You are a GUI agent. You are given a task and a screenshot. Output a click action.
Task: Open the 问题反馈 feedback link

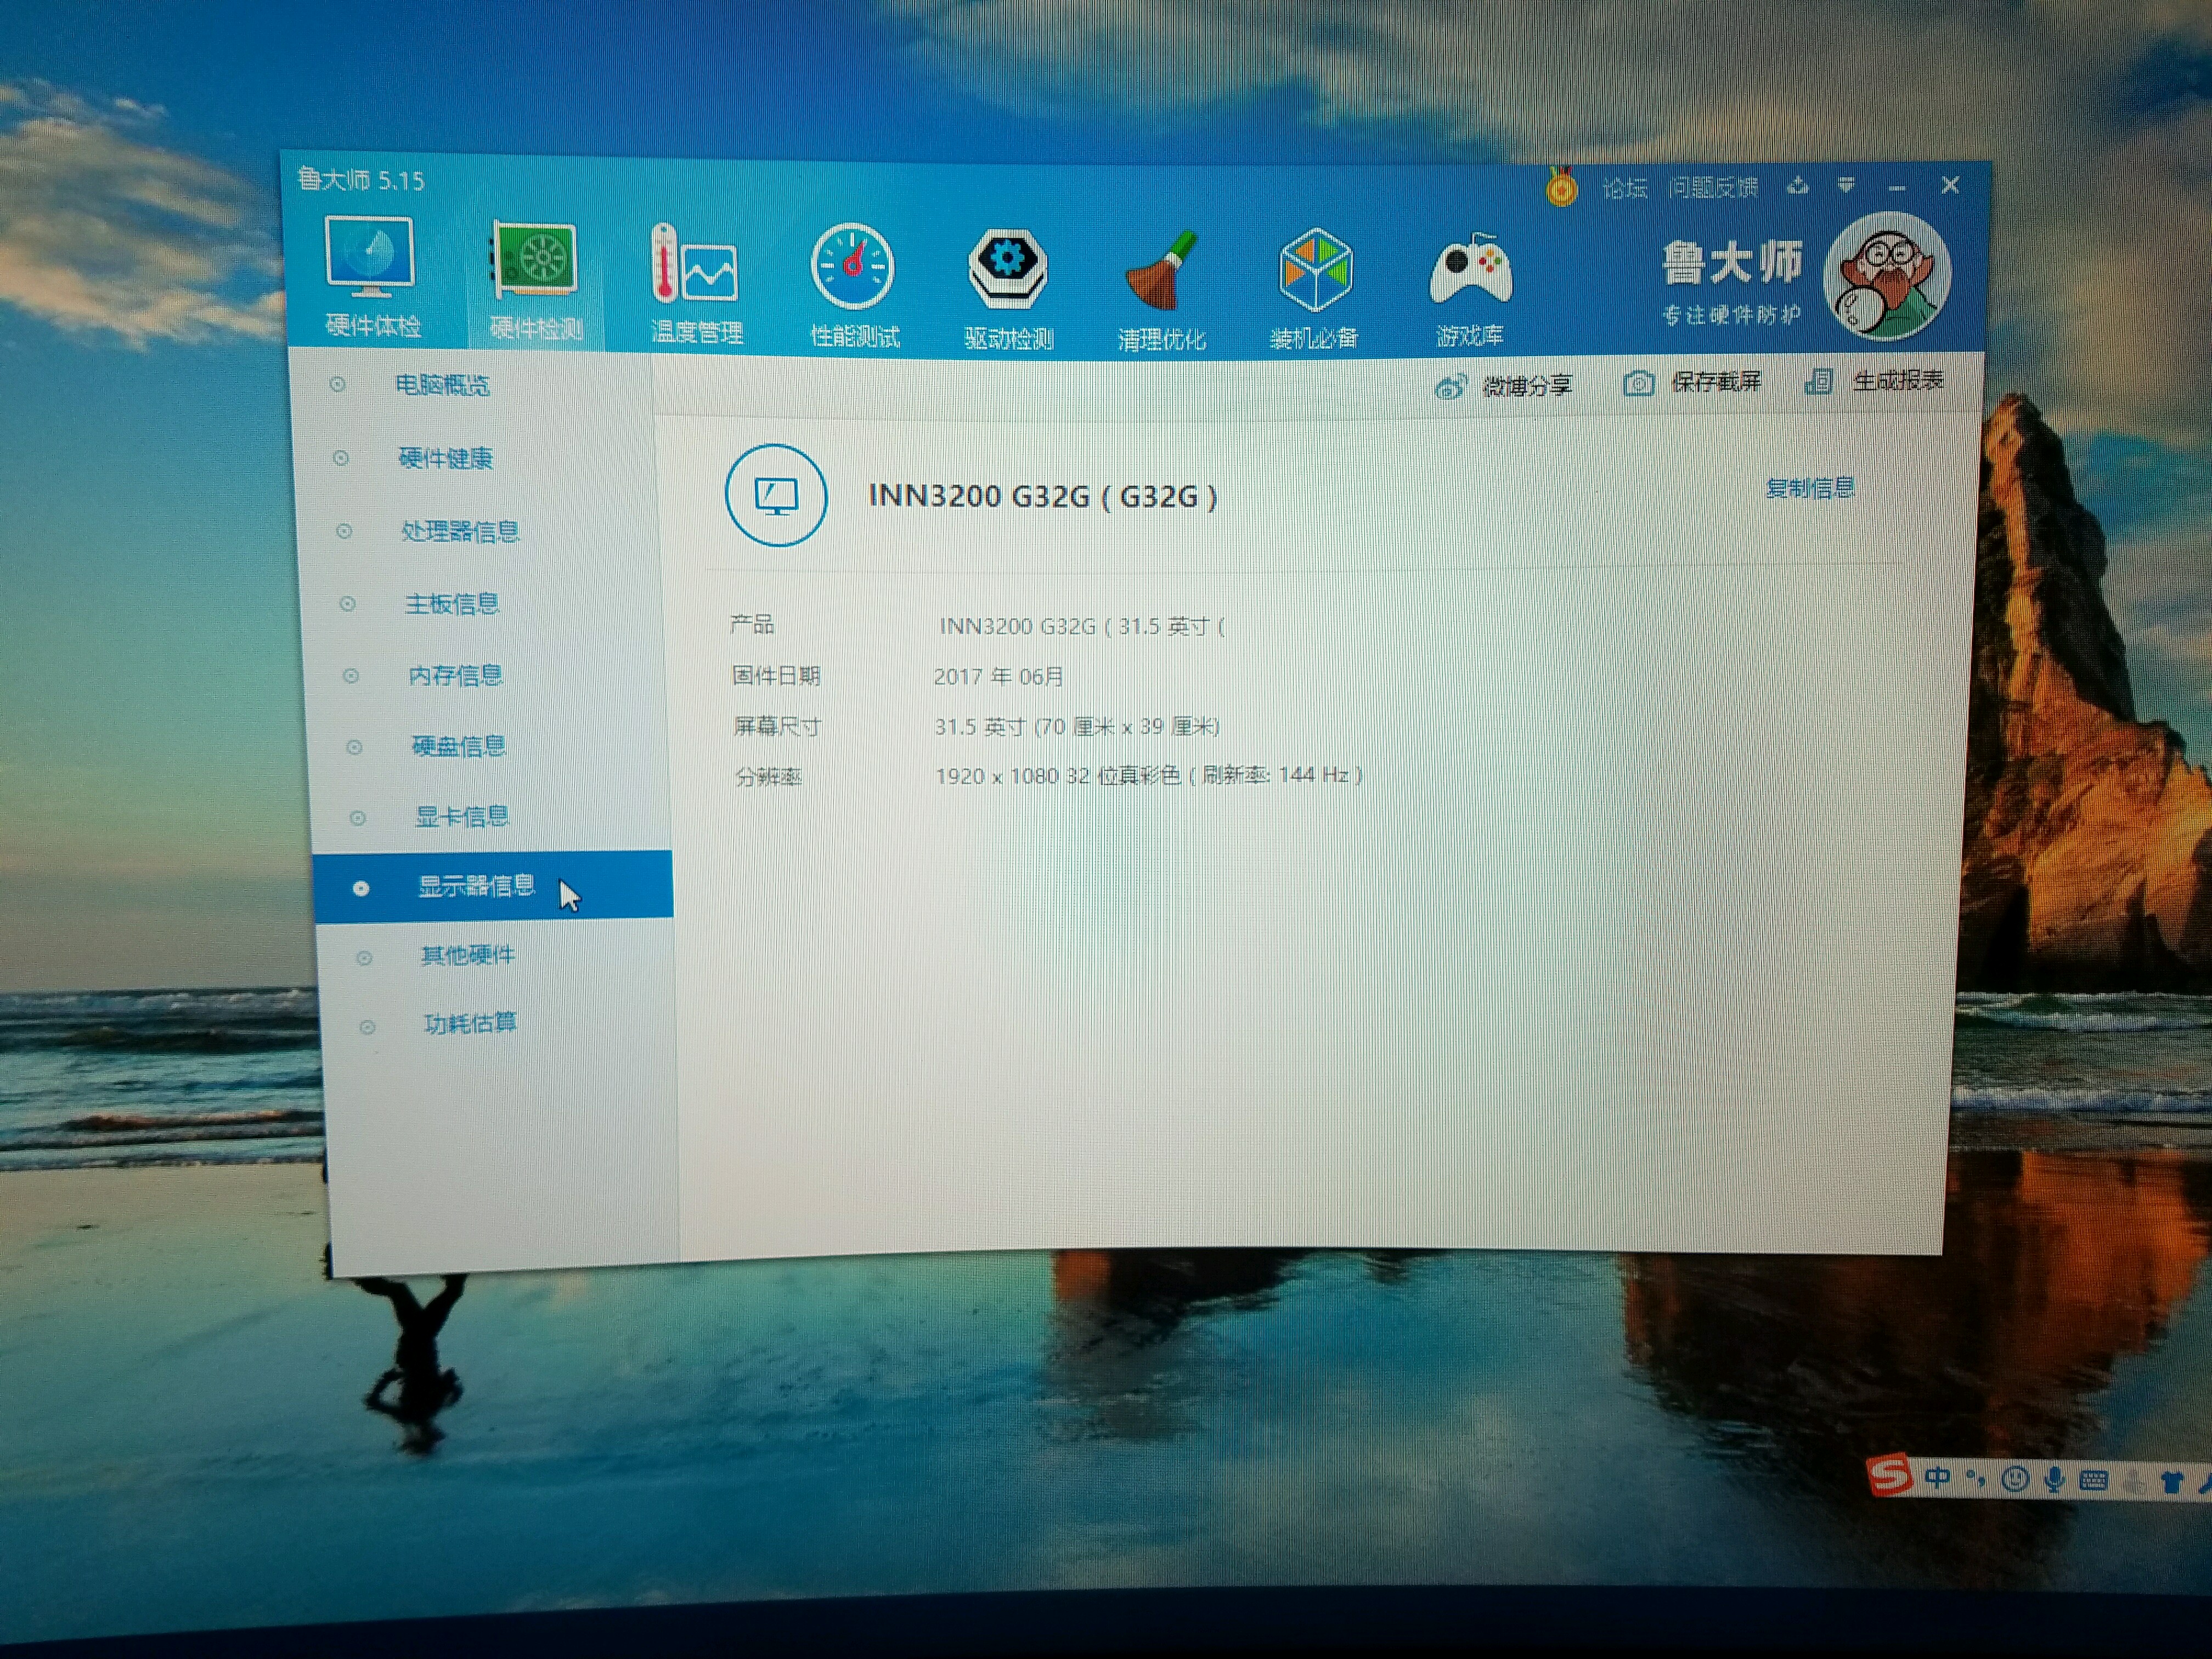[1713, 188]
